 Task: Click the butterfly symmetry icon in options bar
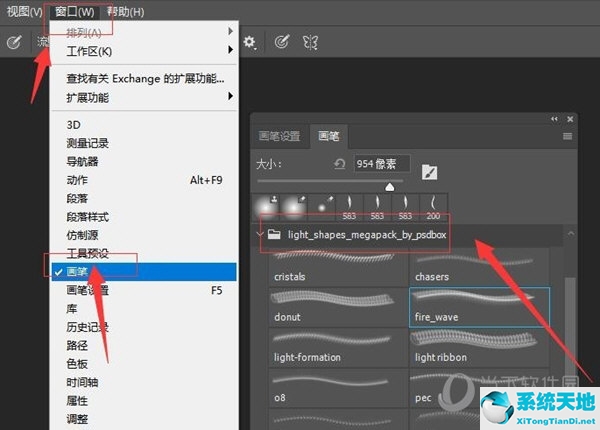[311, 42]
